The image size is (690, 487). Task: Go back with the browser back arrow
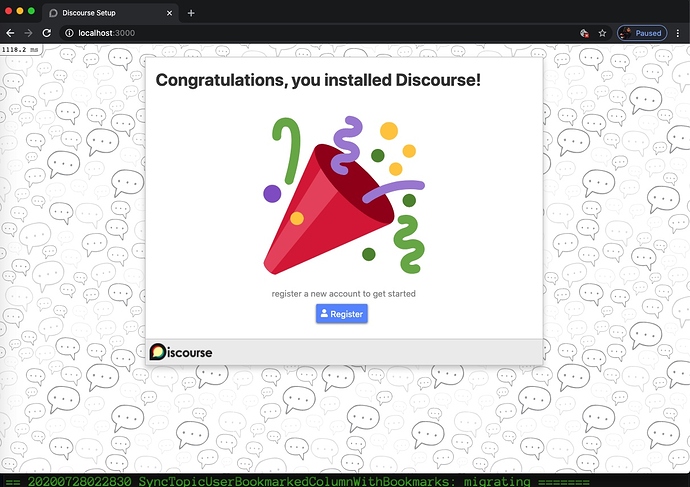pos(10,33)
